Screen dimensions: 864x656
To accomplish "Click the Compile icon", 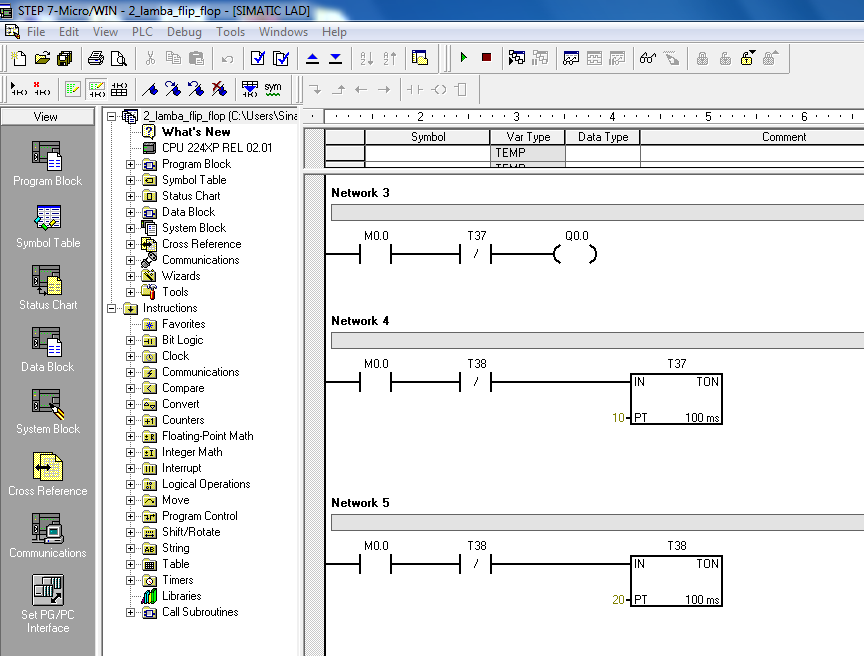I will tap(257, 58).
